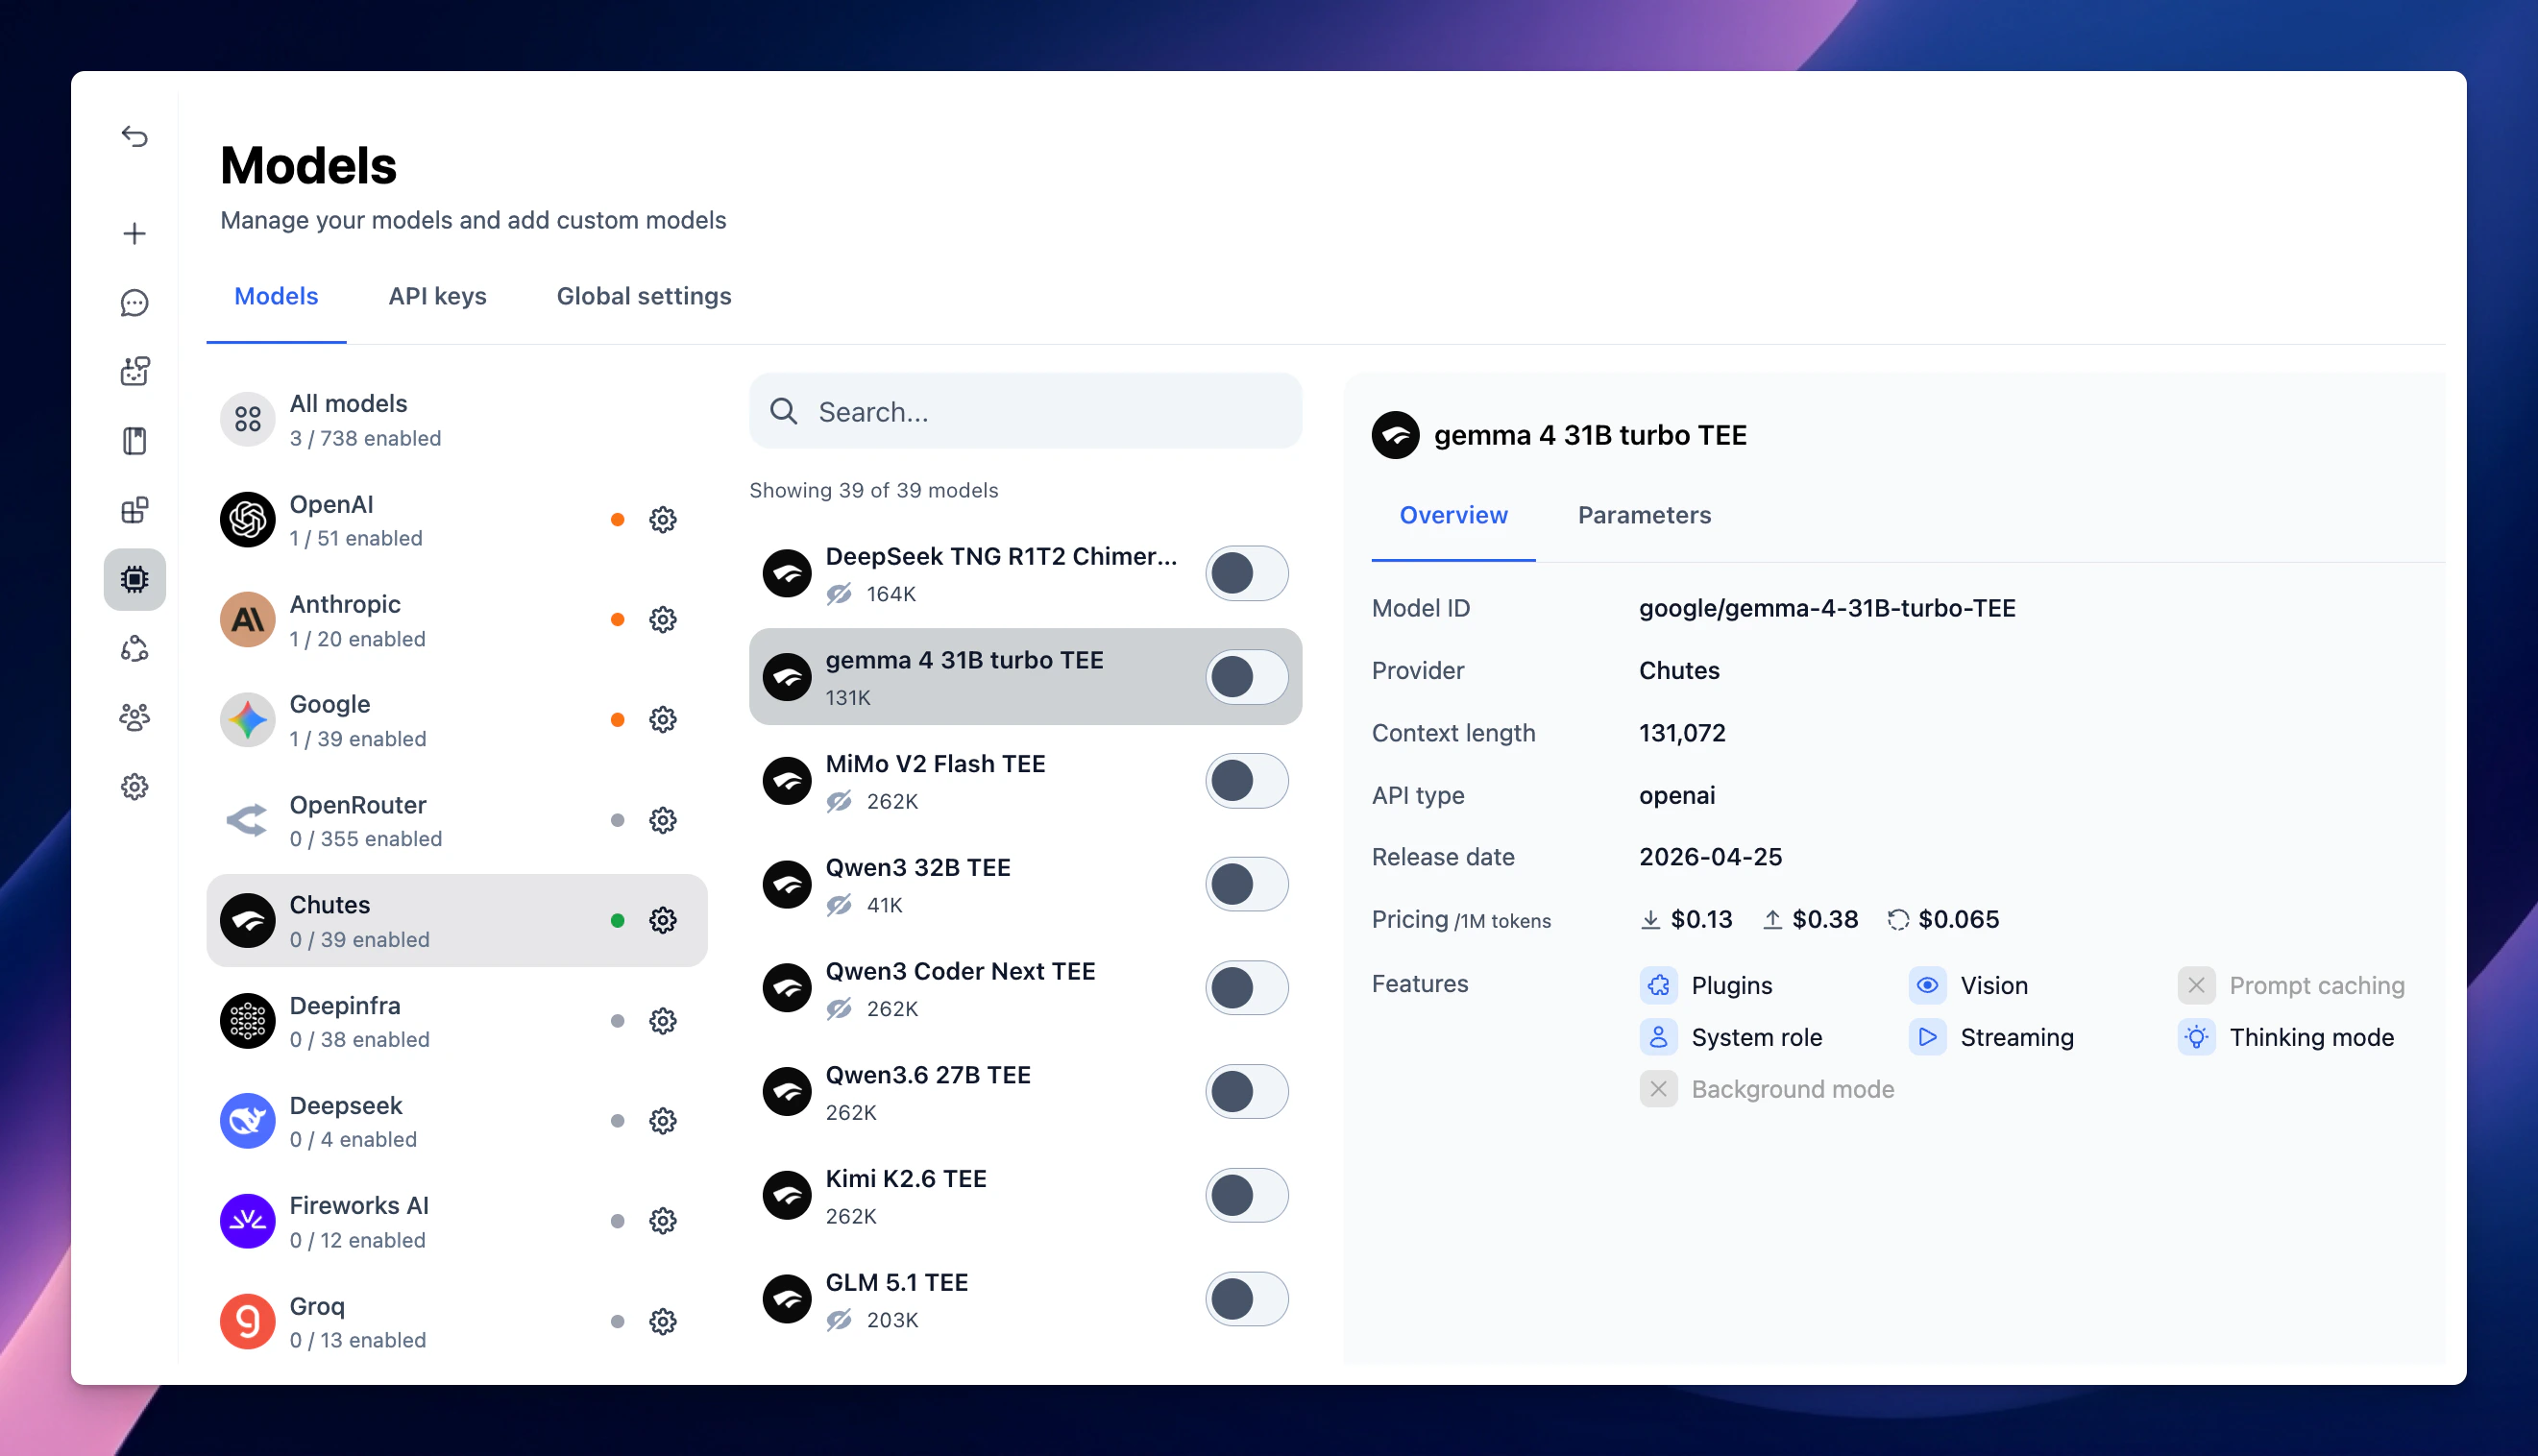Select the OpenRouter provider row
The height and width of the screenshot is (1456, 2538).
pyautogui.click(x=457, y=821)
